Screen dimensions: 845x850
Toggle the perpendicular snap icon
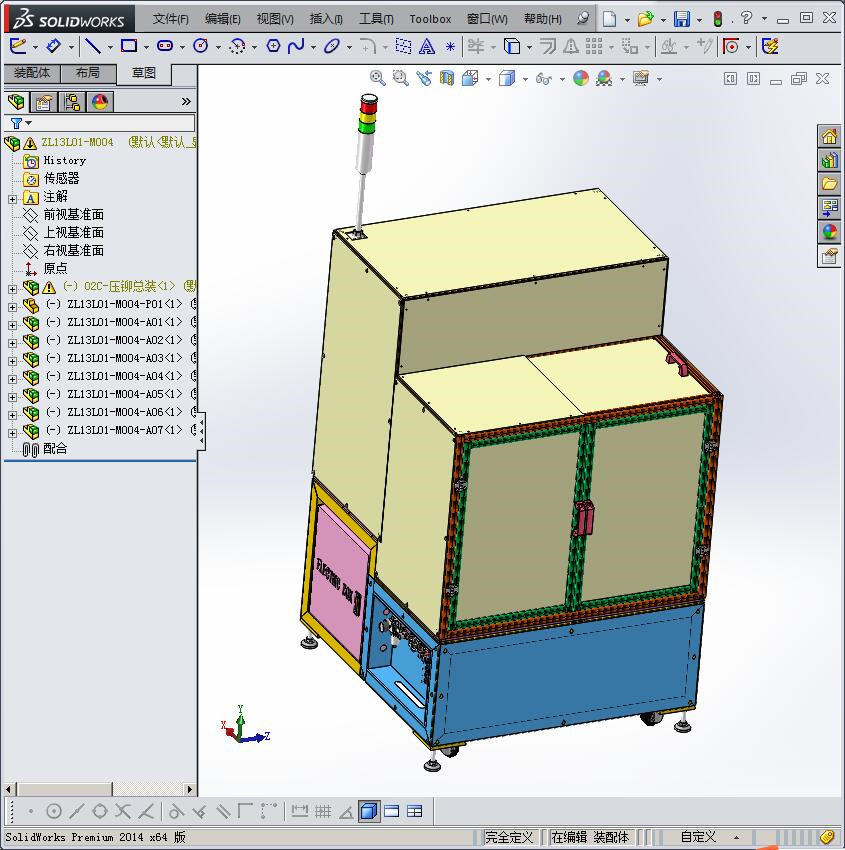pos(199,812)
